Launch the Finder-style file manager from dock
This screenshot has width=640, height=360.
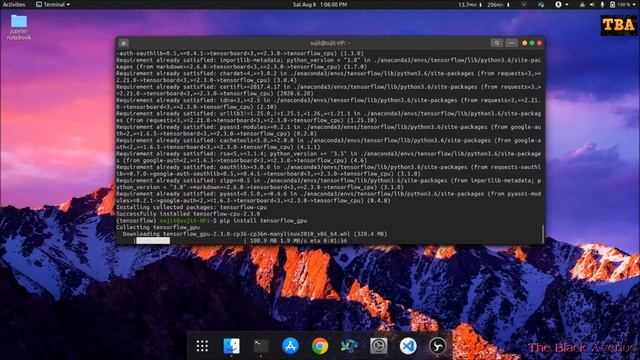pyautogui.click(x=231, y=346)
